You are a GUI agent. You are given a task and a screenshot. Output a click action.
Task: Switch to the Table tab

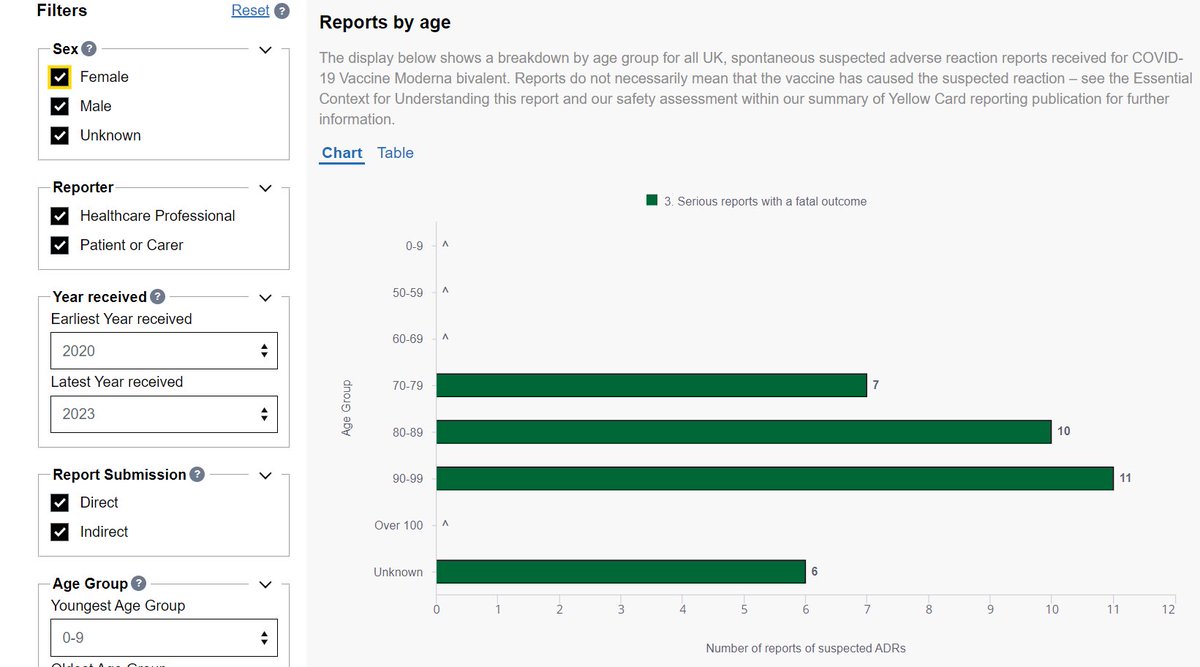(x=395, y=153)
